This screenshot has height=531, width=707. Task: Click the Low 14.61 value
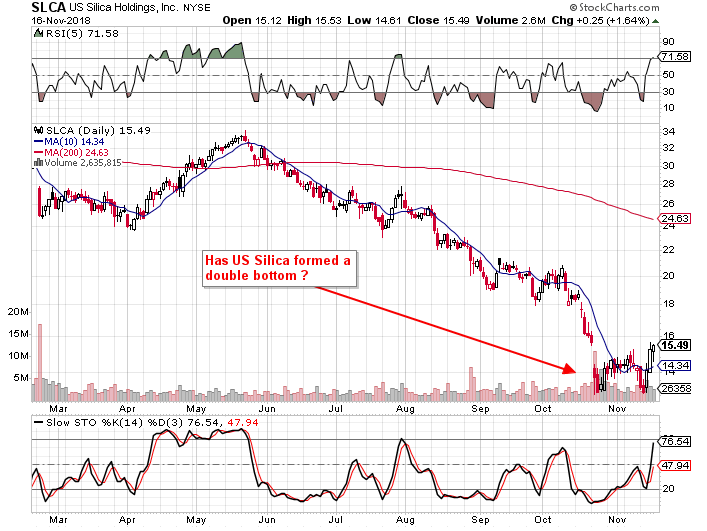coord(374,21)
